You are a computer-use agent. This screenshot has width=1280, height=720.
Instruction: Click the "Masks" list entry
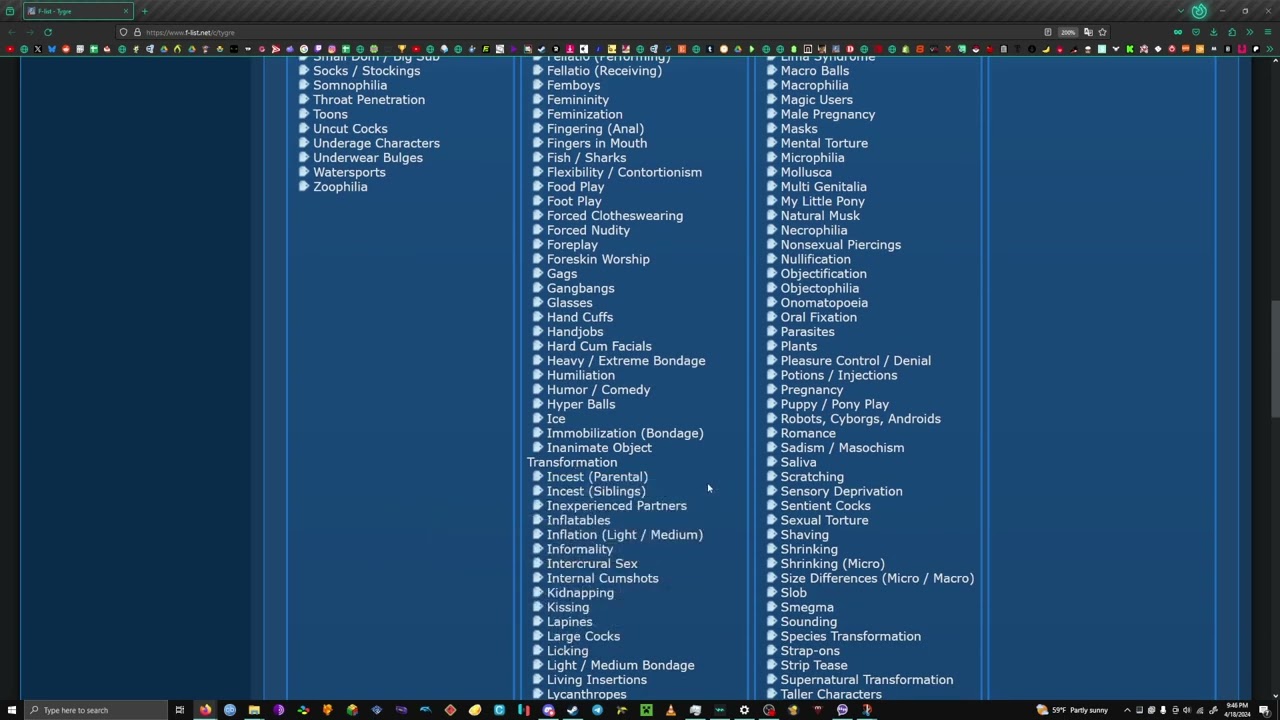tap(799, 129)
